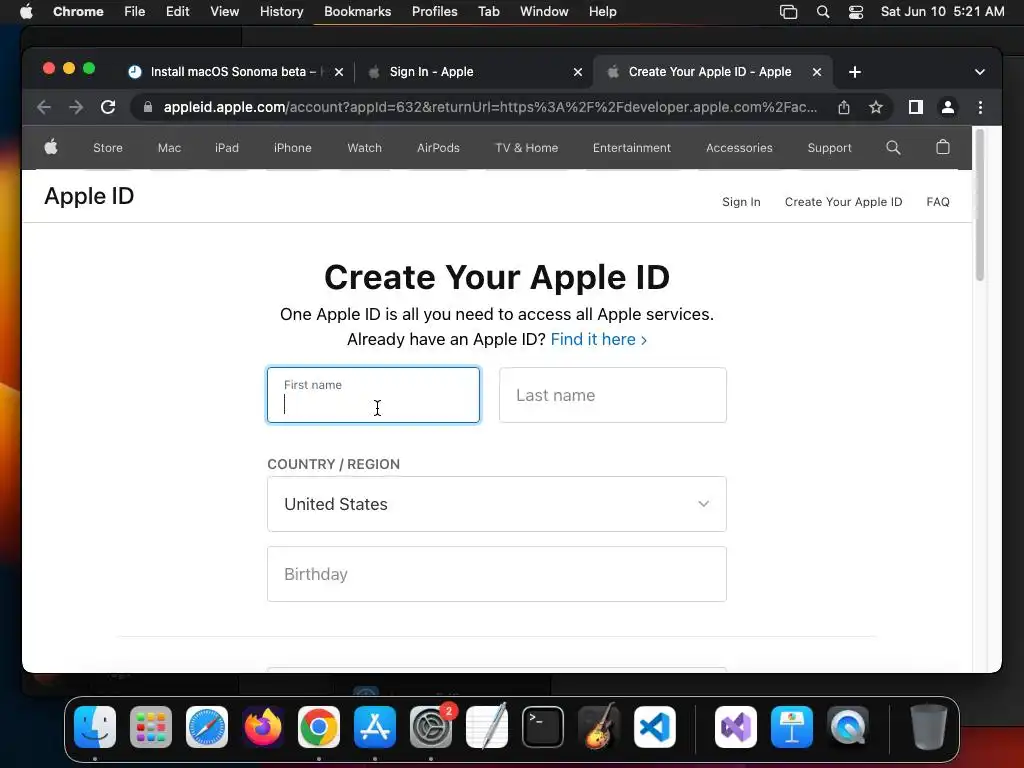Open the Edit menu
This screenshot has height=768, width=1024.
point(177,12)
